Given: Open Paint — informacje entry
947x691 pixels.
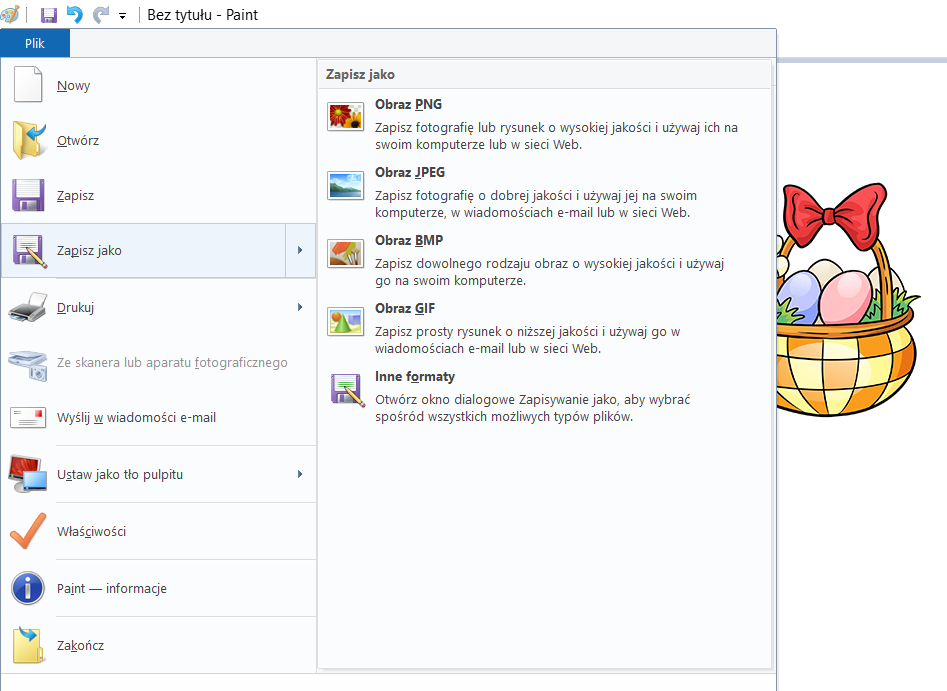Looking at the screenshot, I should point(158,589).
